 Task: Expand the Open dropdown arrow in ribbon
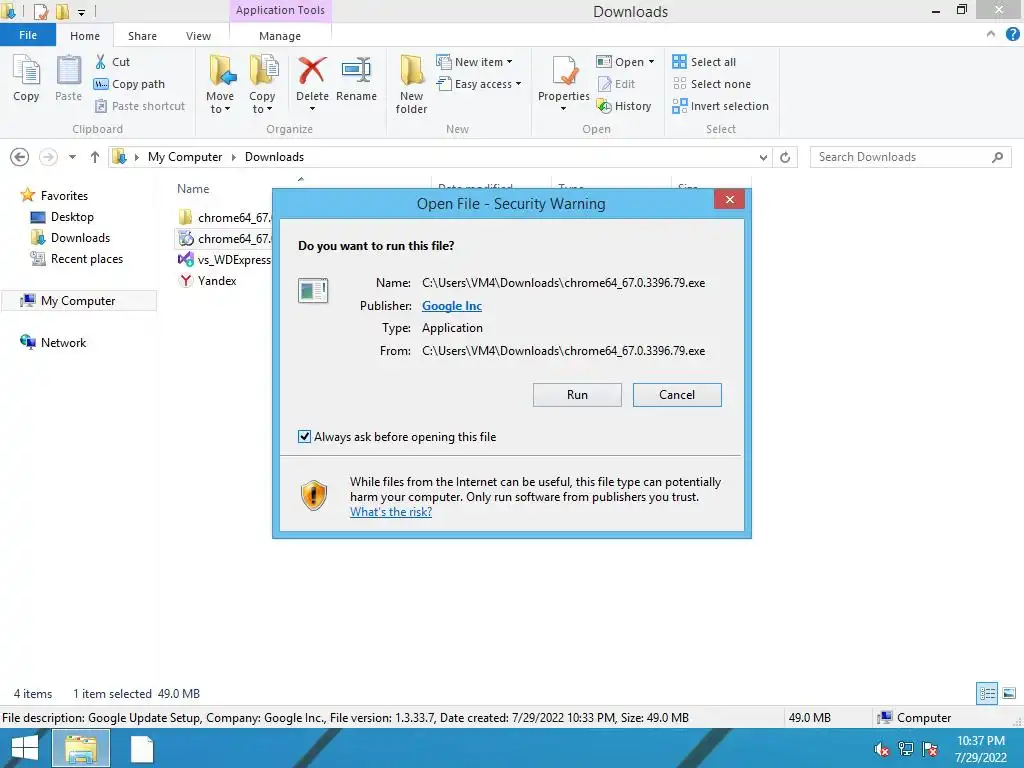(651, 62)
